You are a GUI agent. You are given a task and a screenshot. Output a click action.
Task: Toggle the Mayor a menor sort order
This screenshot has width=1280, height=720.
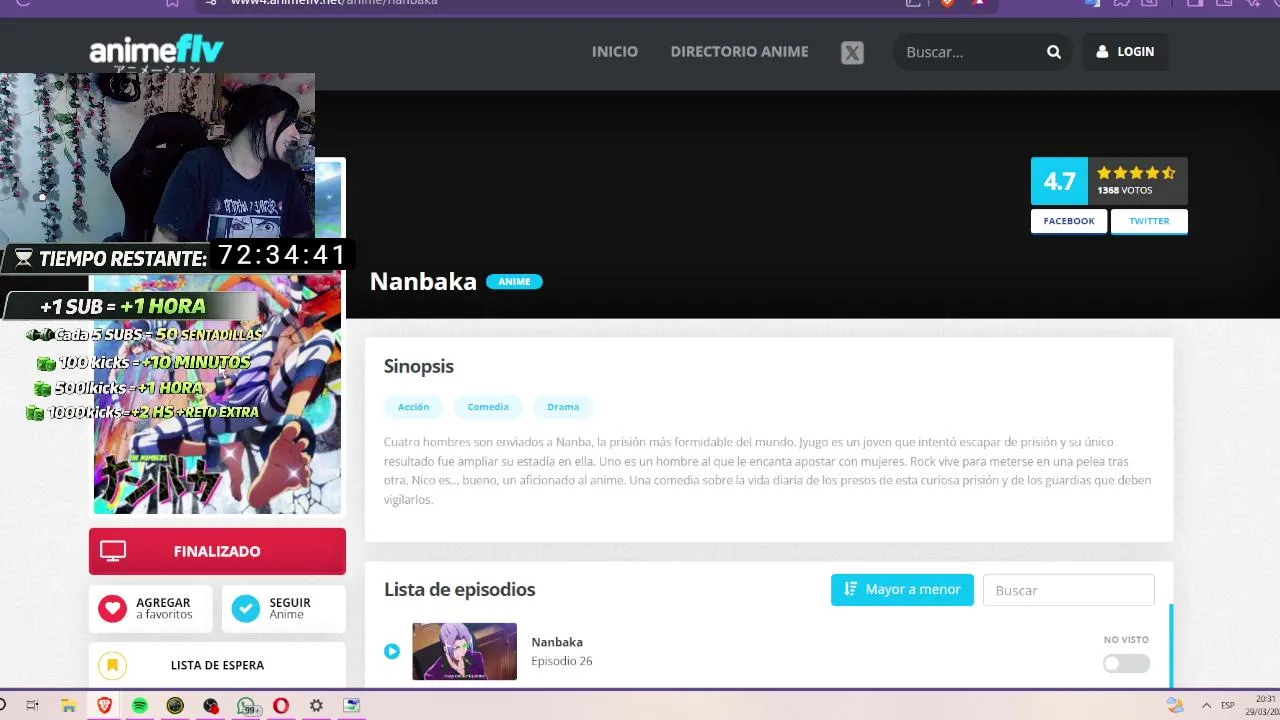tap(902, 589)
